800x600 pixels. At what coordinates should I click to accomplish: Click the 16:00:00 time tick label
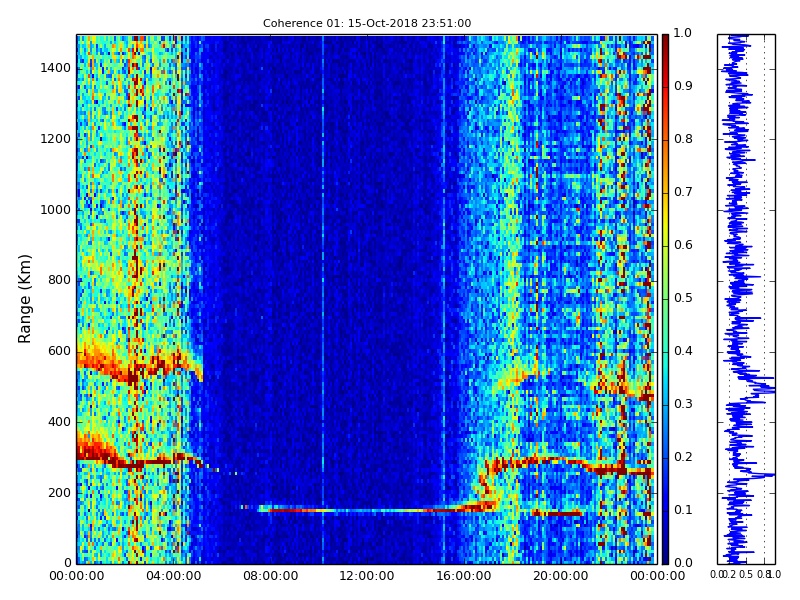(464, 576)
